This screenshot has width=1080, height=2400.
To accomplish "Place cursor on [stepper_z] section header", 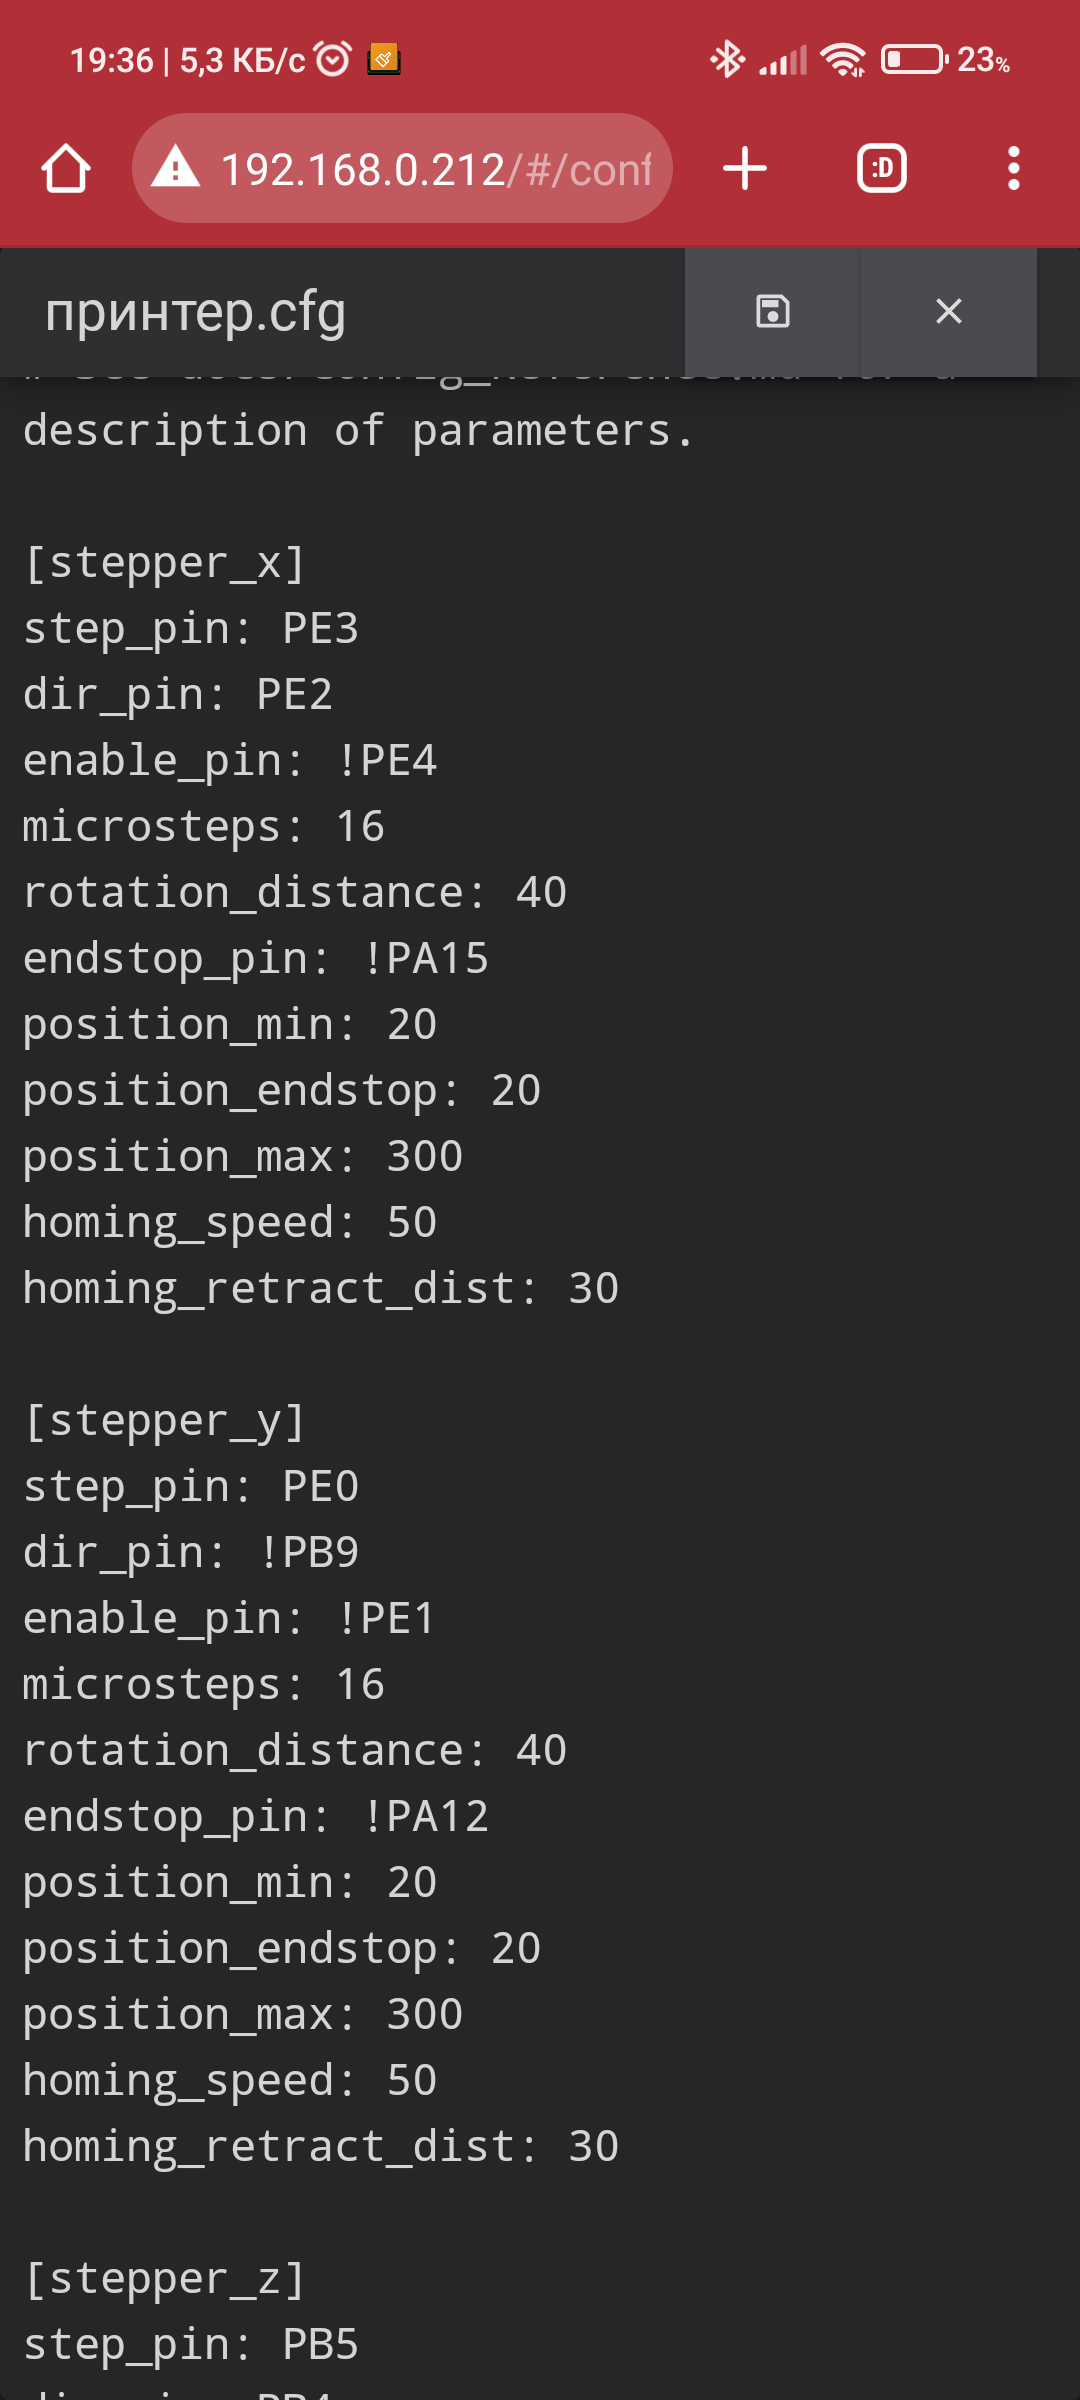I will pos(164,2279).
